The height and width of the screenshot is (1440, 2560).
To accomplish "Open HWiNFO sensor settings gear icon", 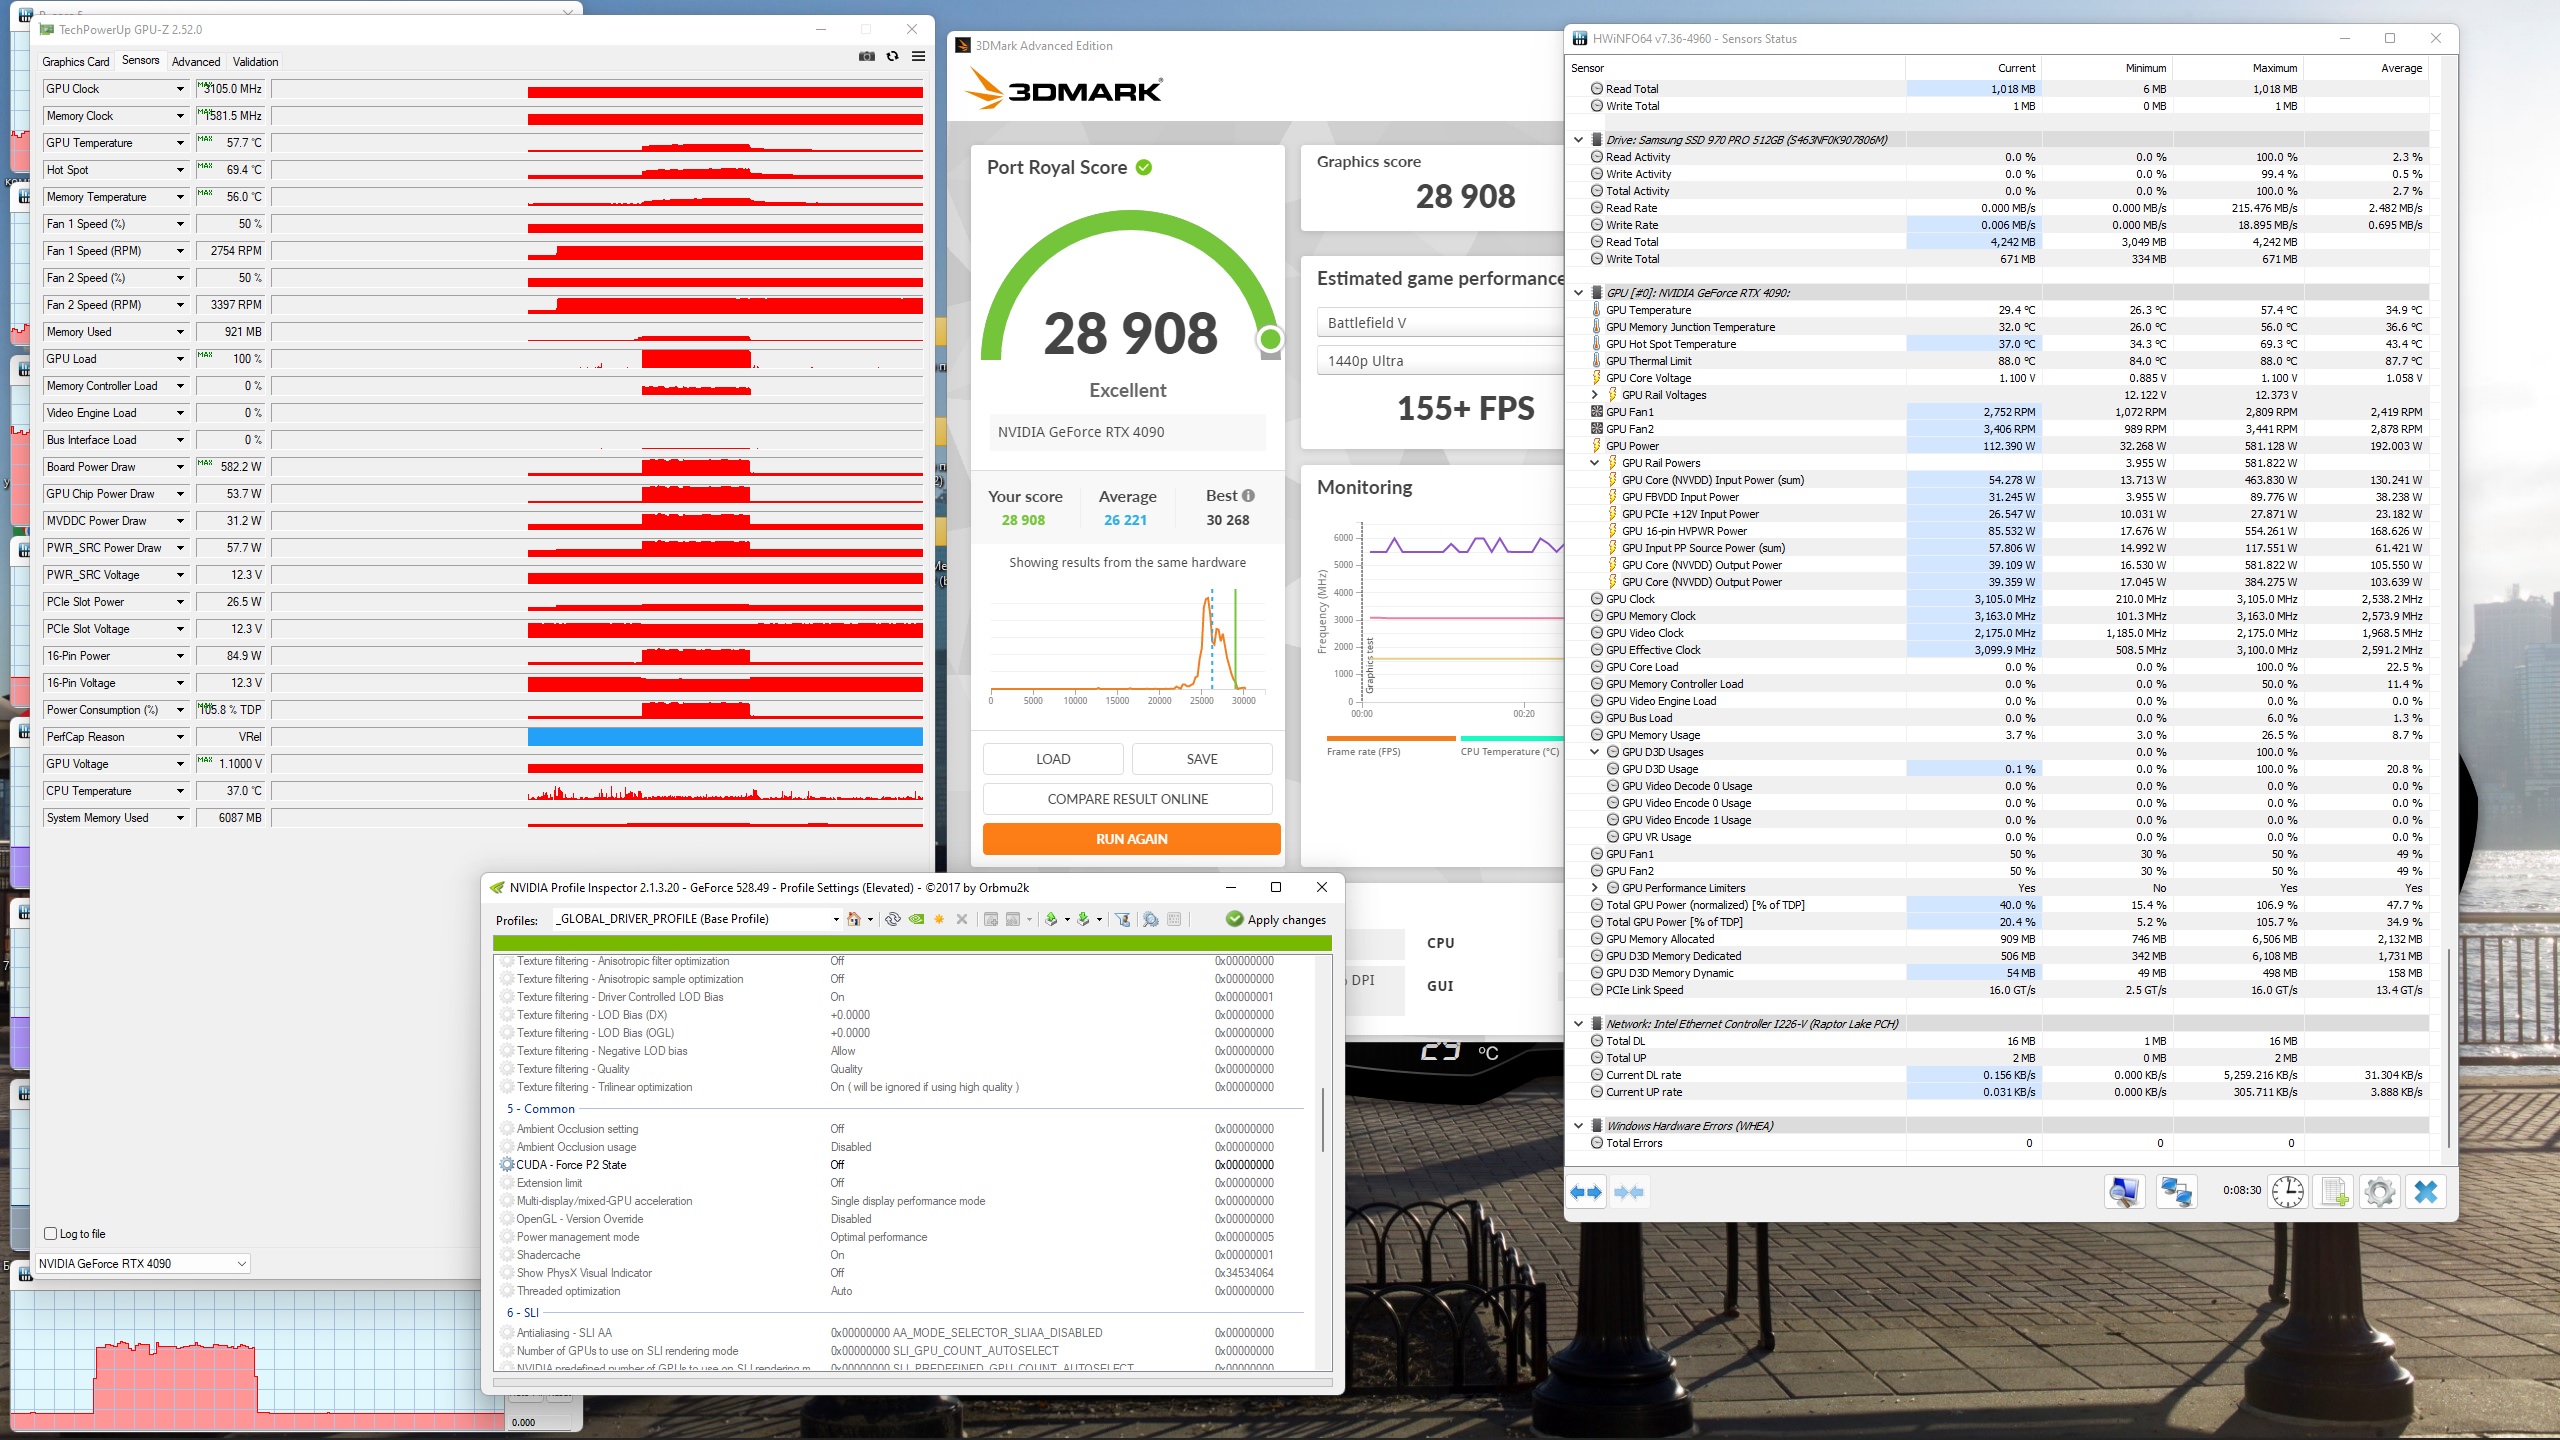I will pyautogui.click(x=2379, y=1192).
